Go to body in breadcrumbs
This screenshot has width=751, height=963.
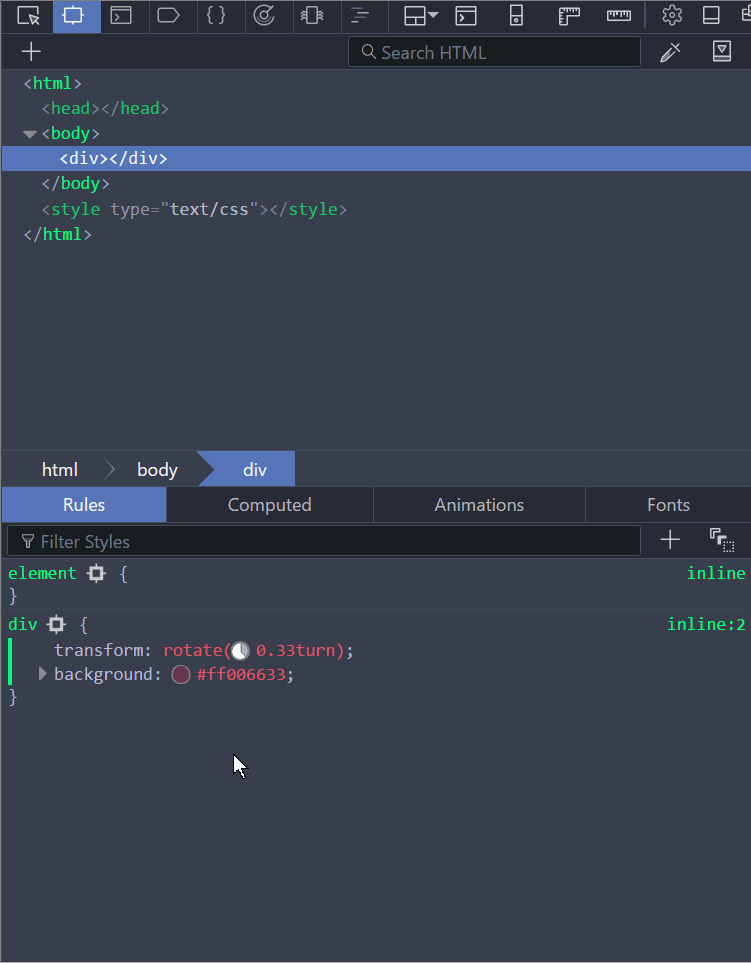pos(157,470)
